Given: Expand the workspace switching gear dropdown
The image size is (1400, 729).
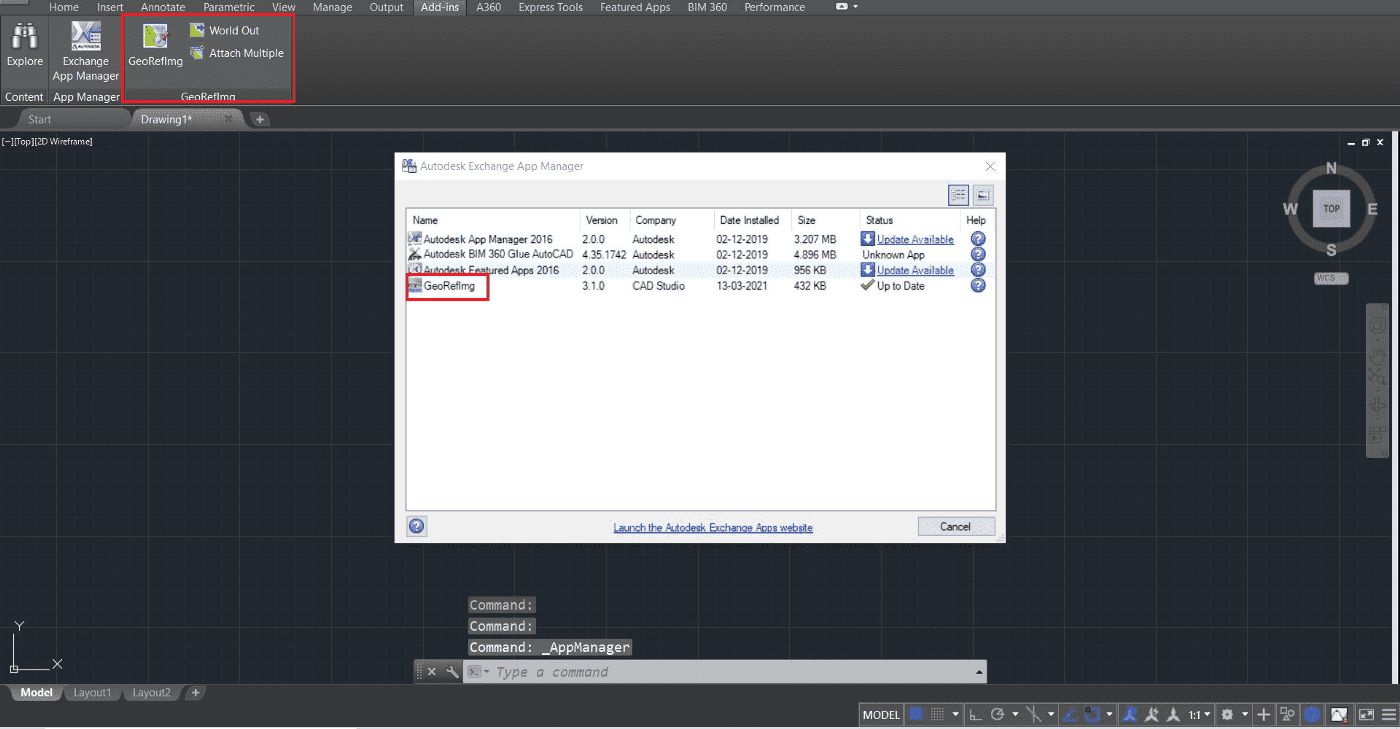Looking at the screenshot, I should click(1245, 715).
